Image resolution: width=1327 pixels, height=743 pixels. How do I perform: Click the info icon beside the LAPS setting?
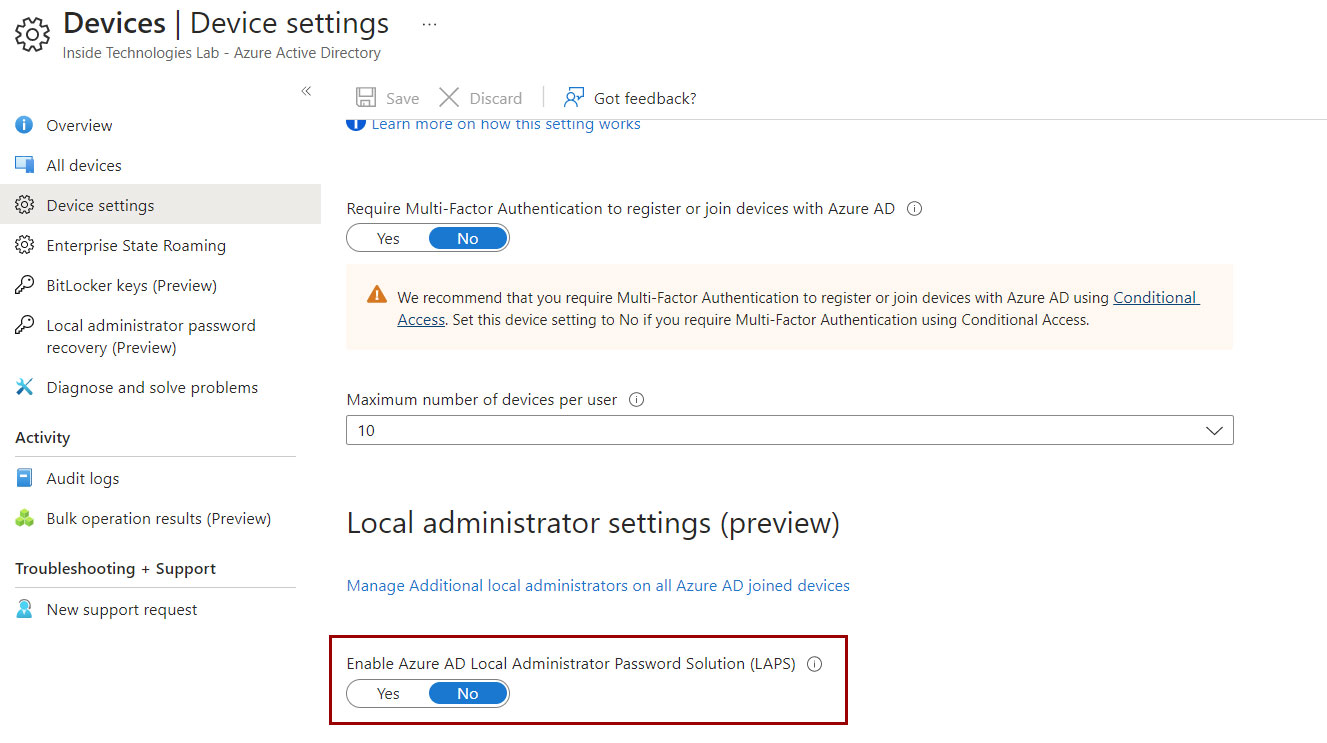(814, 663)
